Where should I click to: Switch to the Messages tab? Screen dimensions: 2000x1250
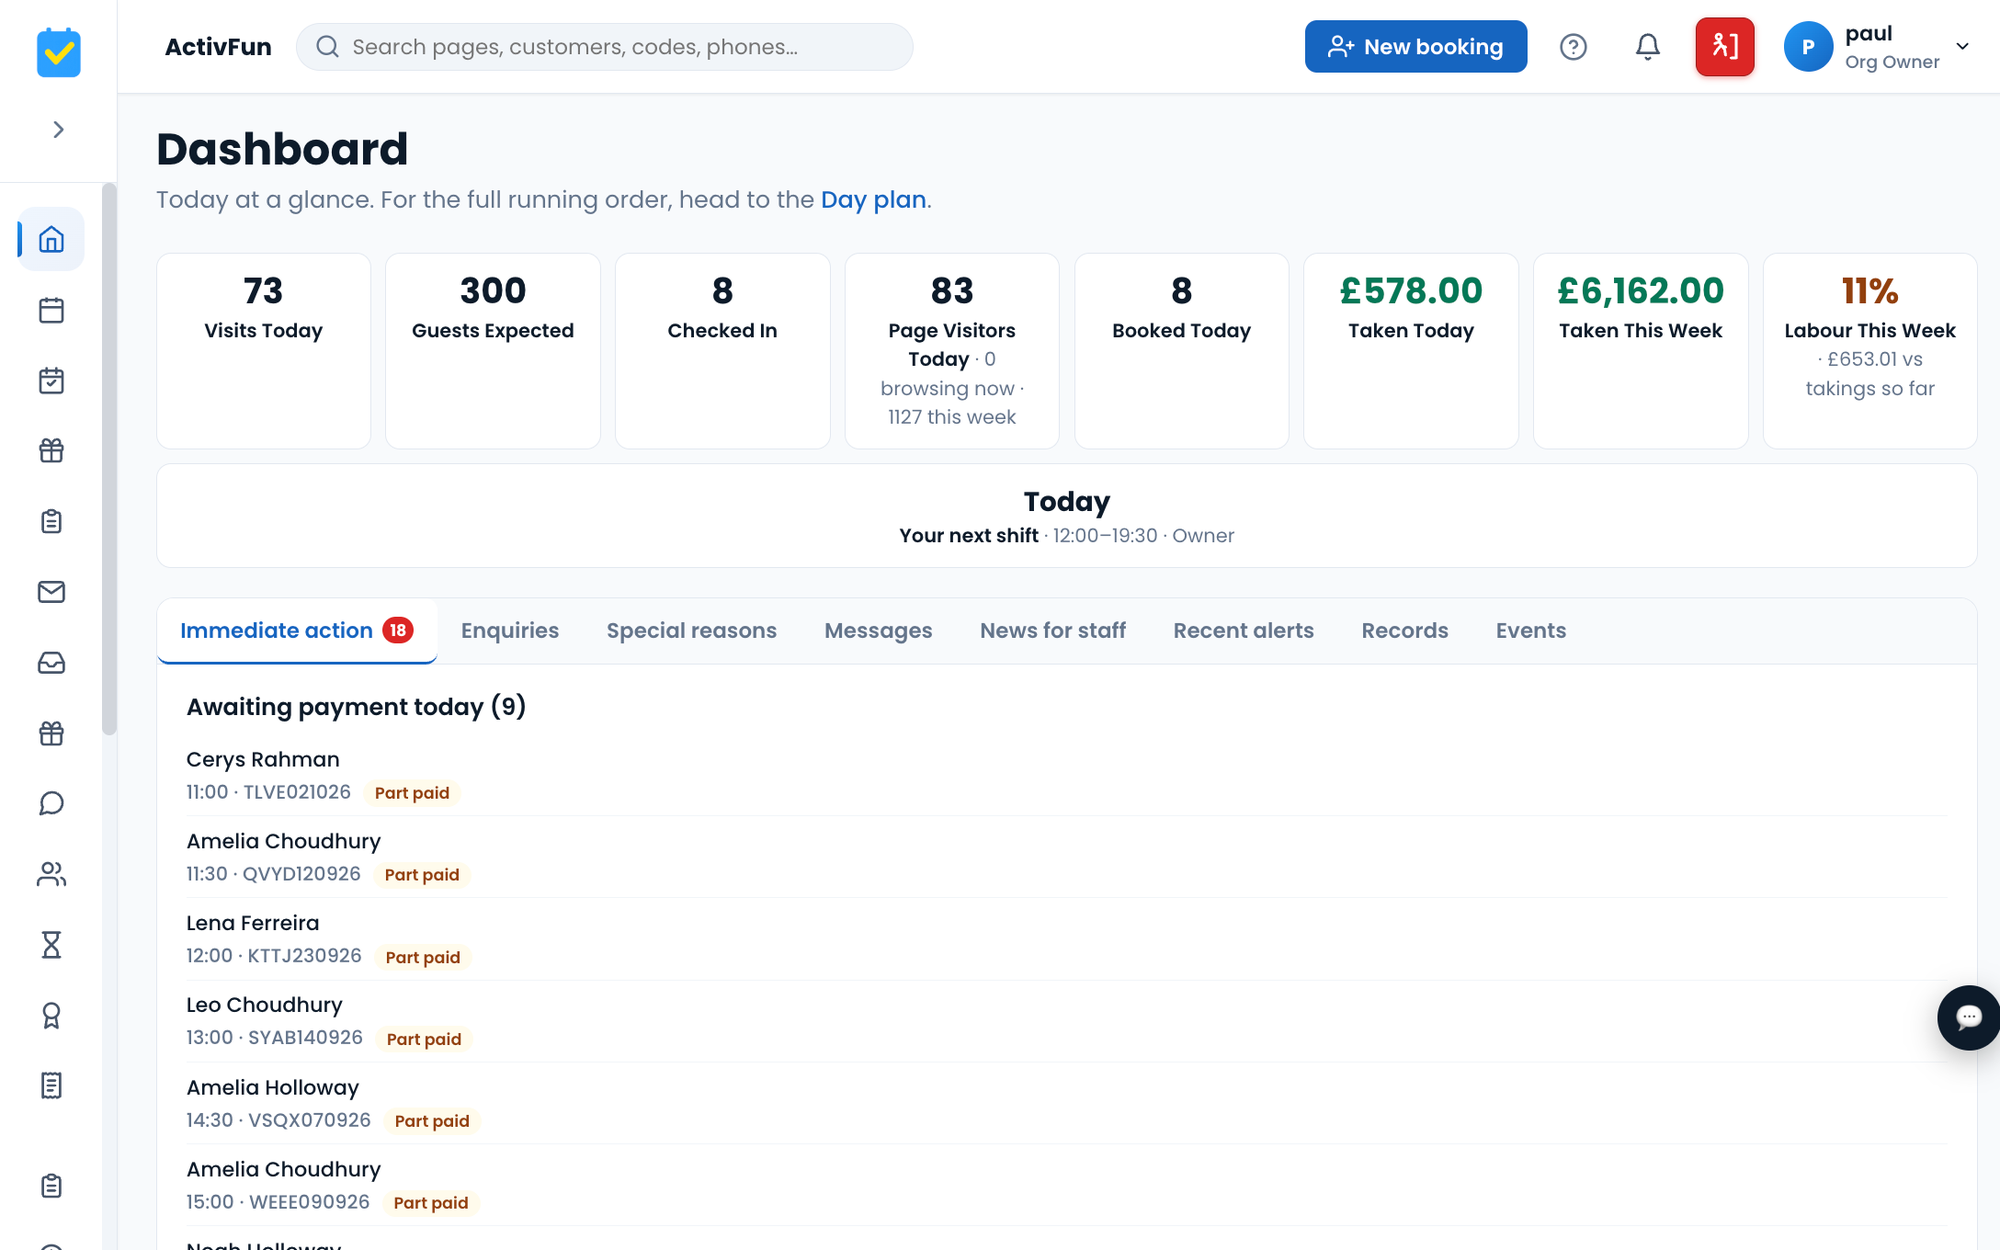click(x=878, y=631)
